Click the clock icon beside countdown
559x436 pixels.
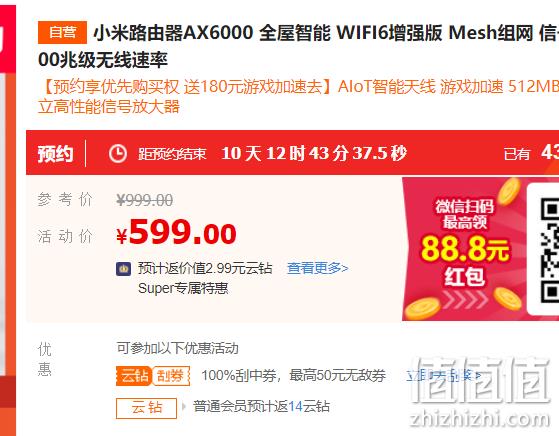pyautogui.click(x=118, y=154)
